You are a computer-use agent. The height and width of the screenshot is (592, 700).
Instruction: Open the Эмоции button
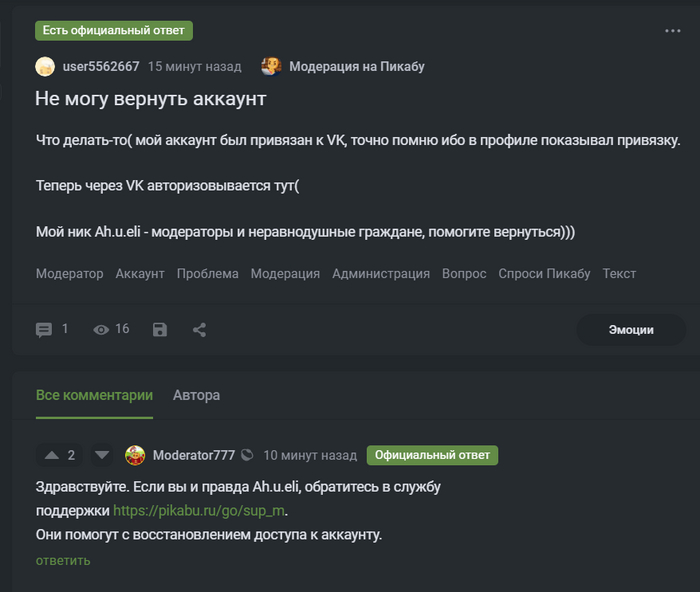click(631, 330)
